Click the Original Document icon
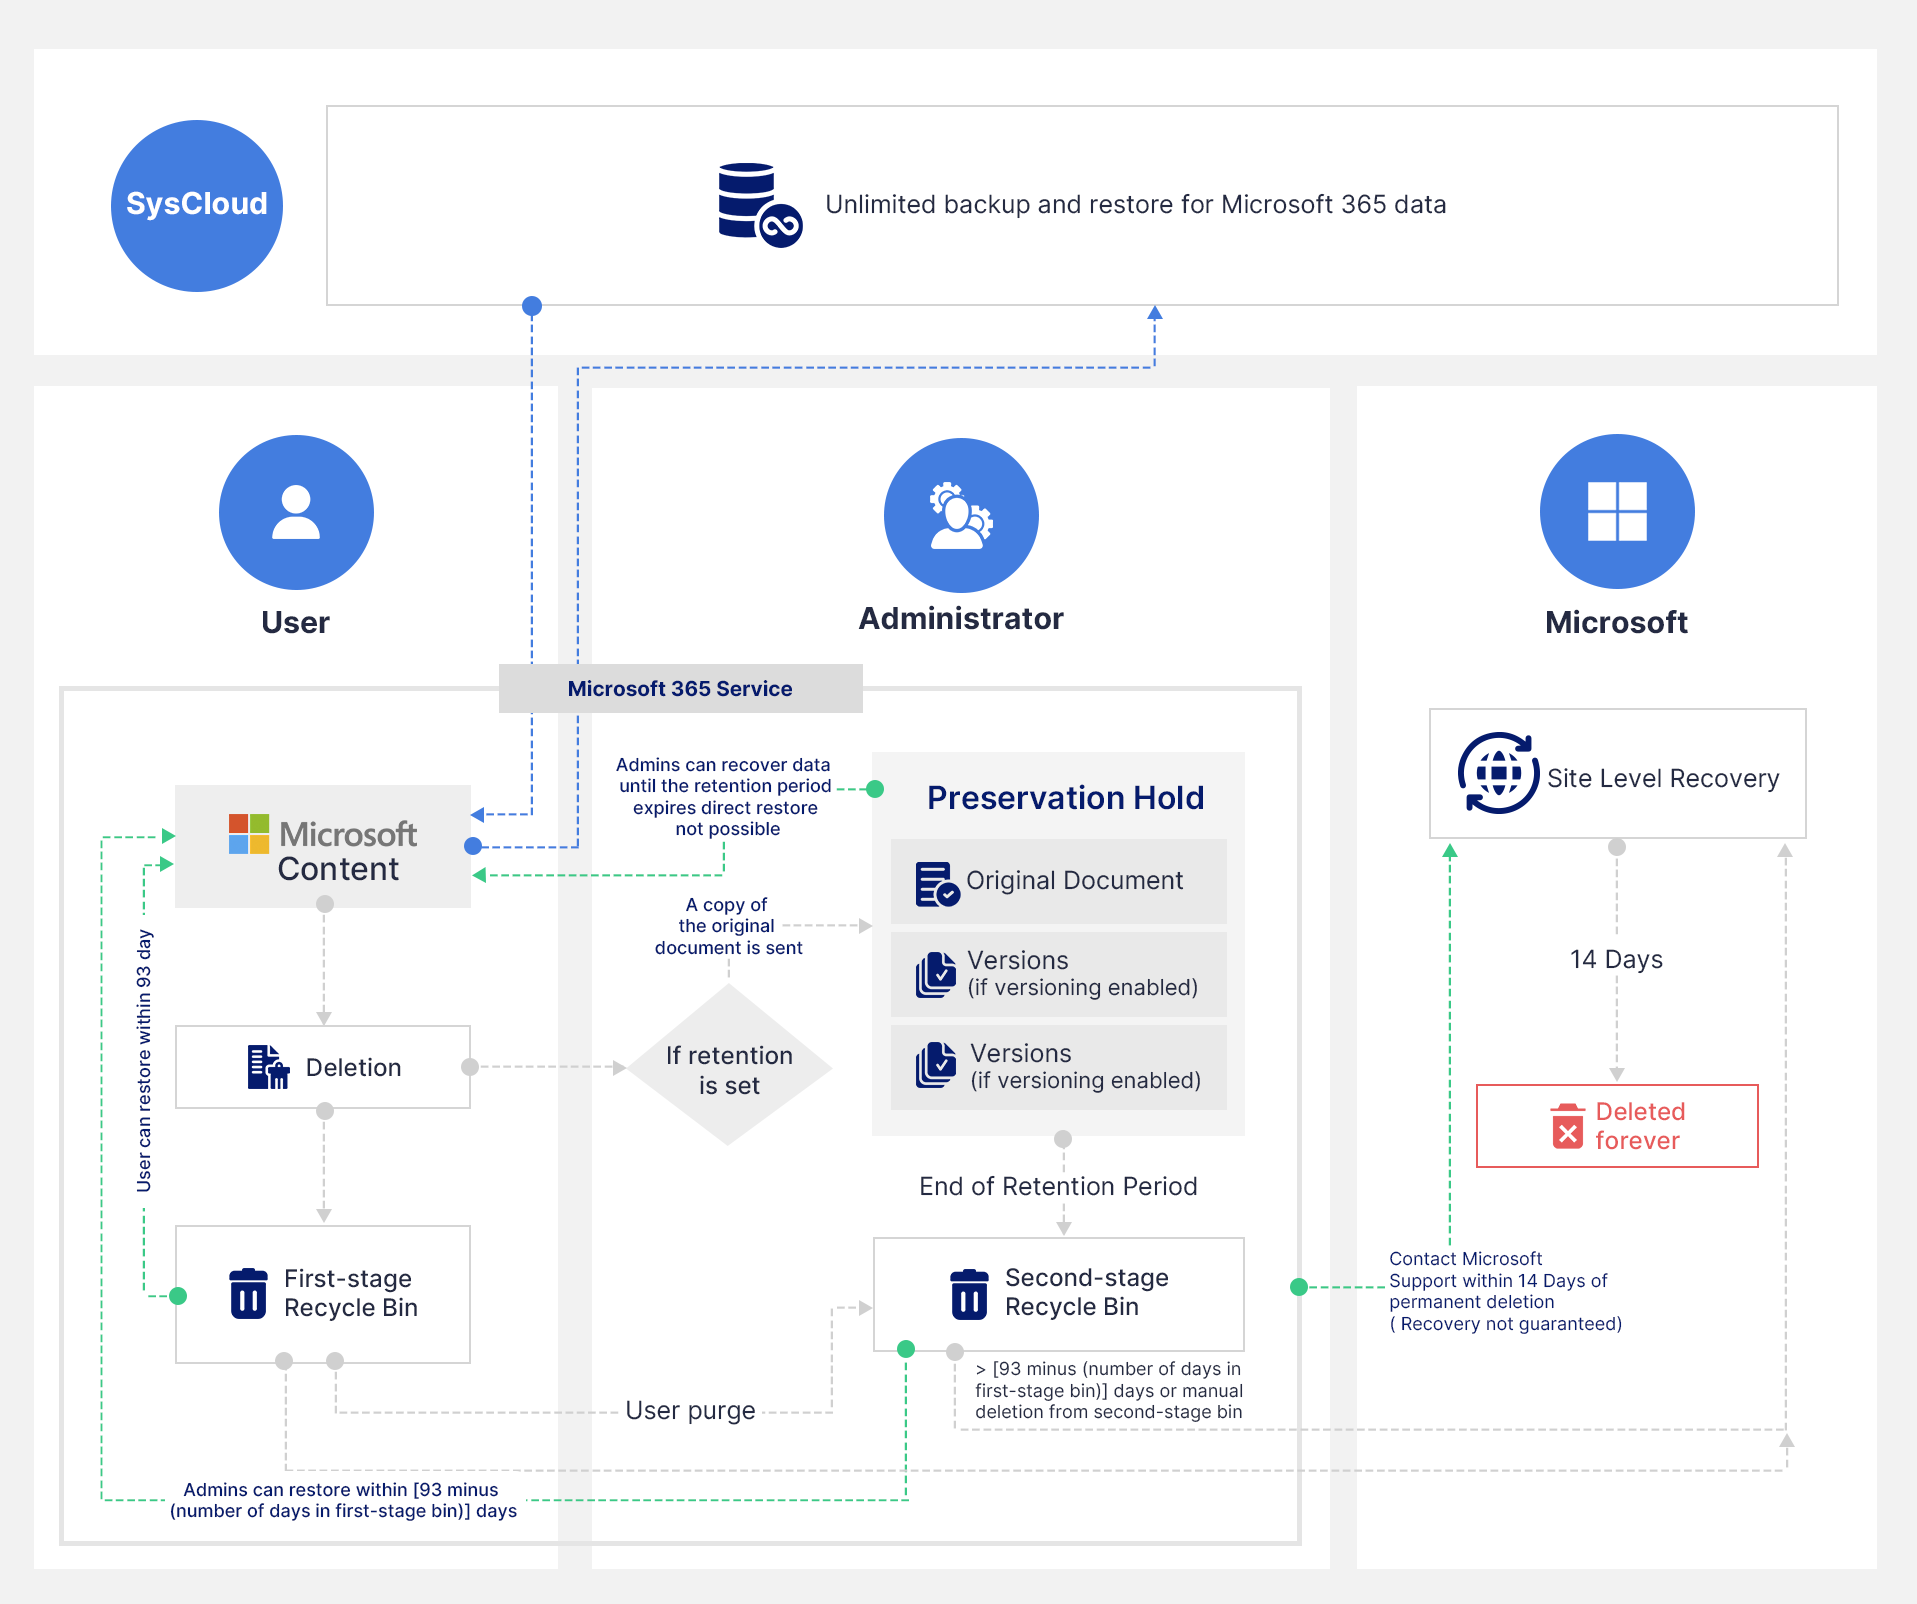 pyautogui.click(x=938, y=884)
